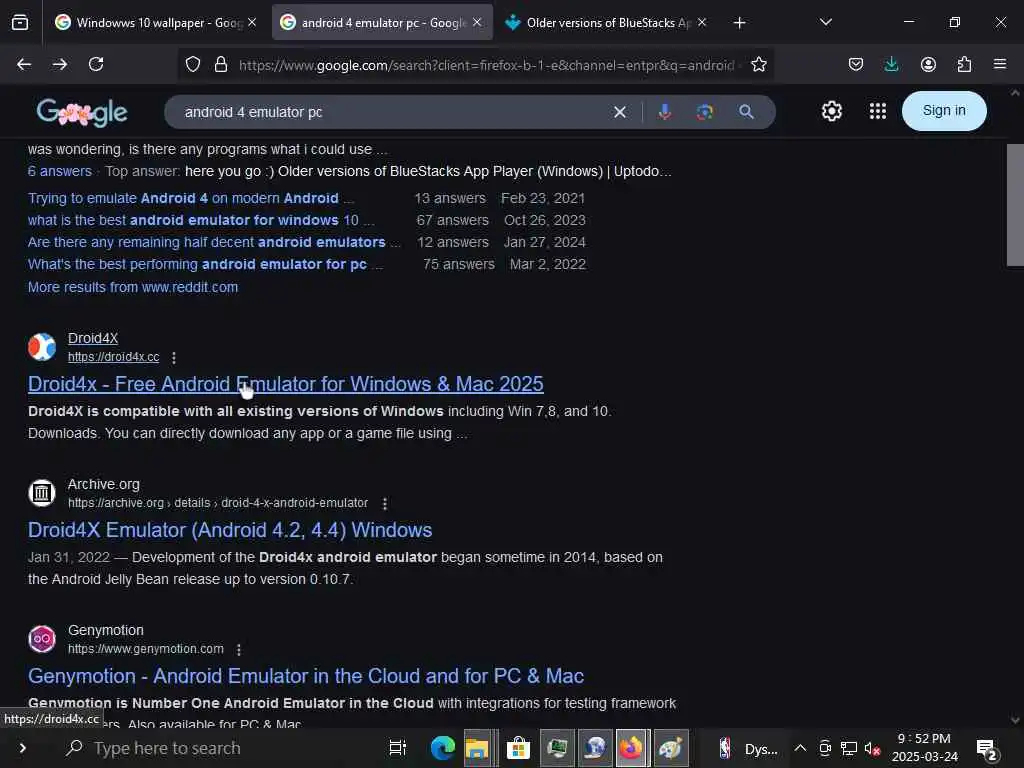Open more options for Droid4X result
Image resolution: width=1024 pixels, height=768 pixels.
[174, 358]
